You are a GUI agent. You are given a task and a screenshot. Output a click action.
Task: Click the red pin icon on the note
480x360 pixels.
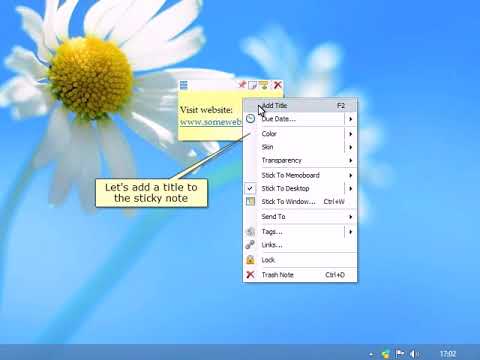point(242,85)
